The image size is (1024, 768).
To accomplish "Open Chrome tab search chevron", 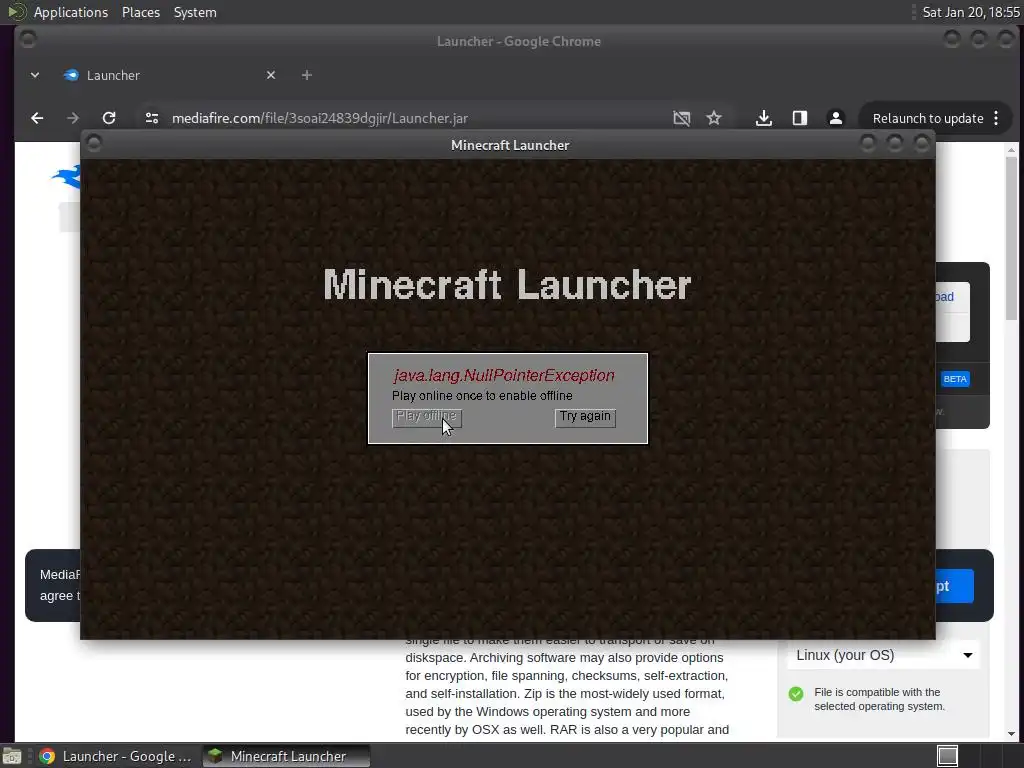I will pos(35,76).
